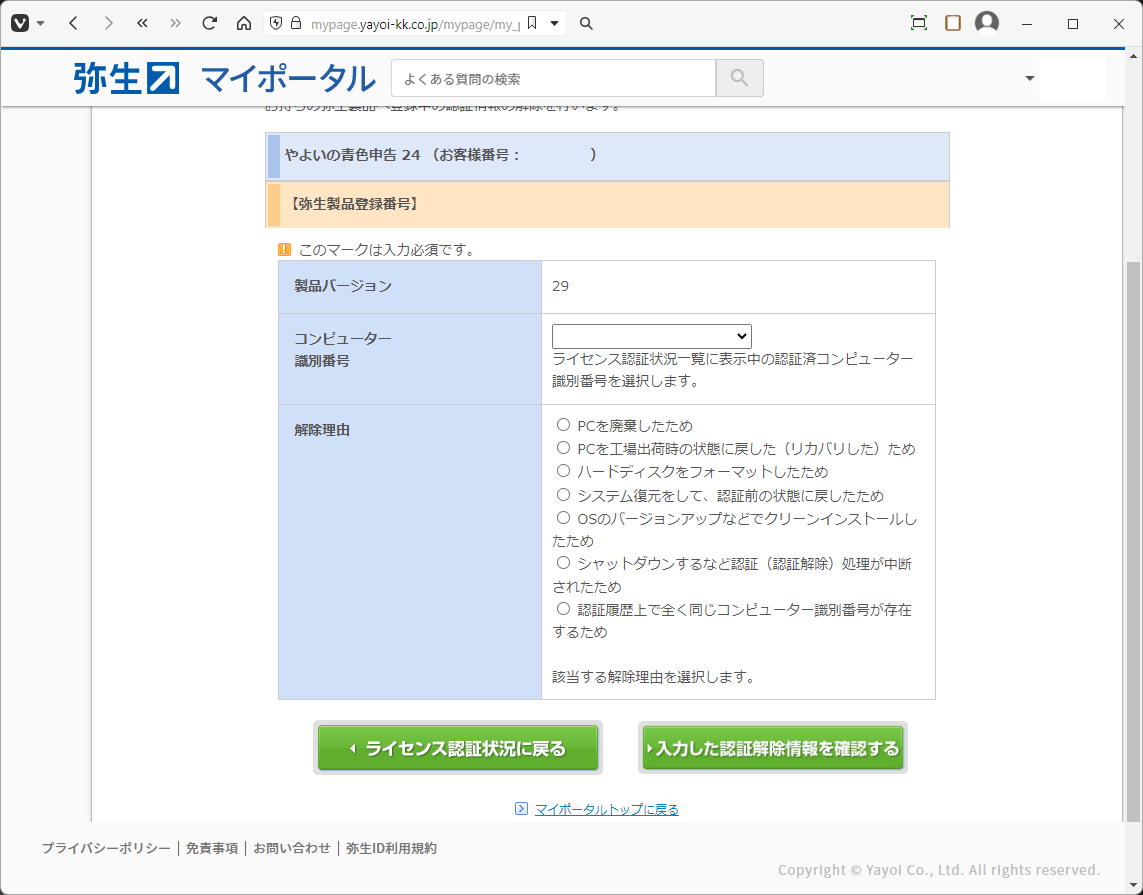Click the rewind history button
This screenshot has width=1143, height=895.
142,23
